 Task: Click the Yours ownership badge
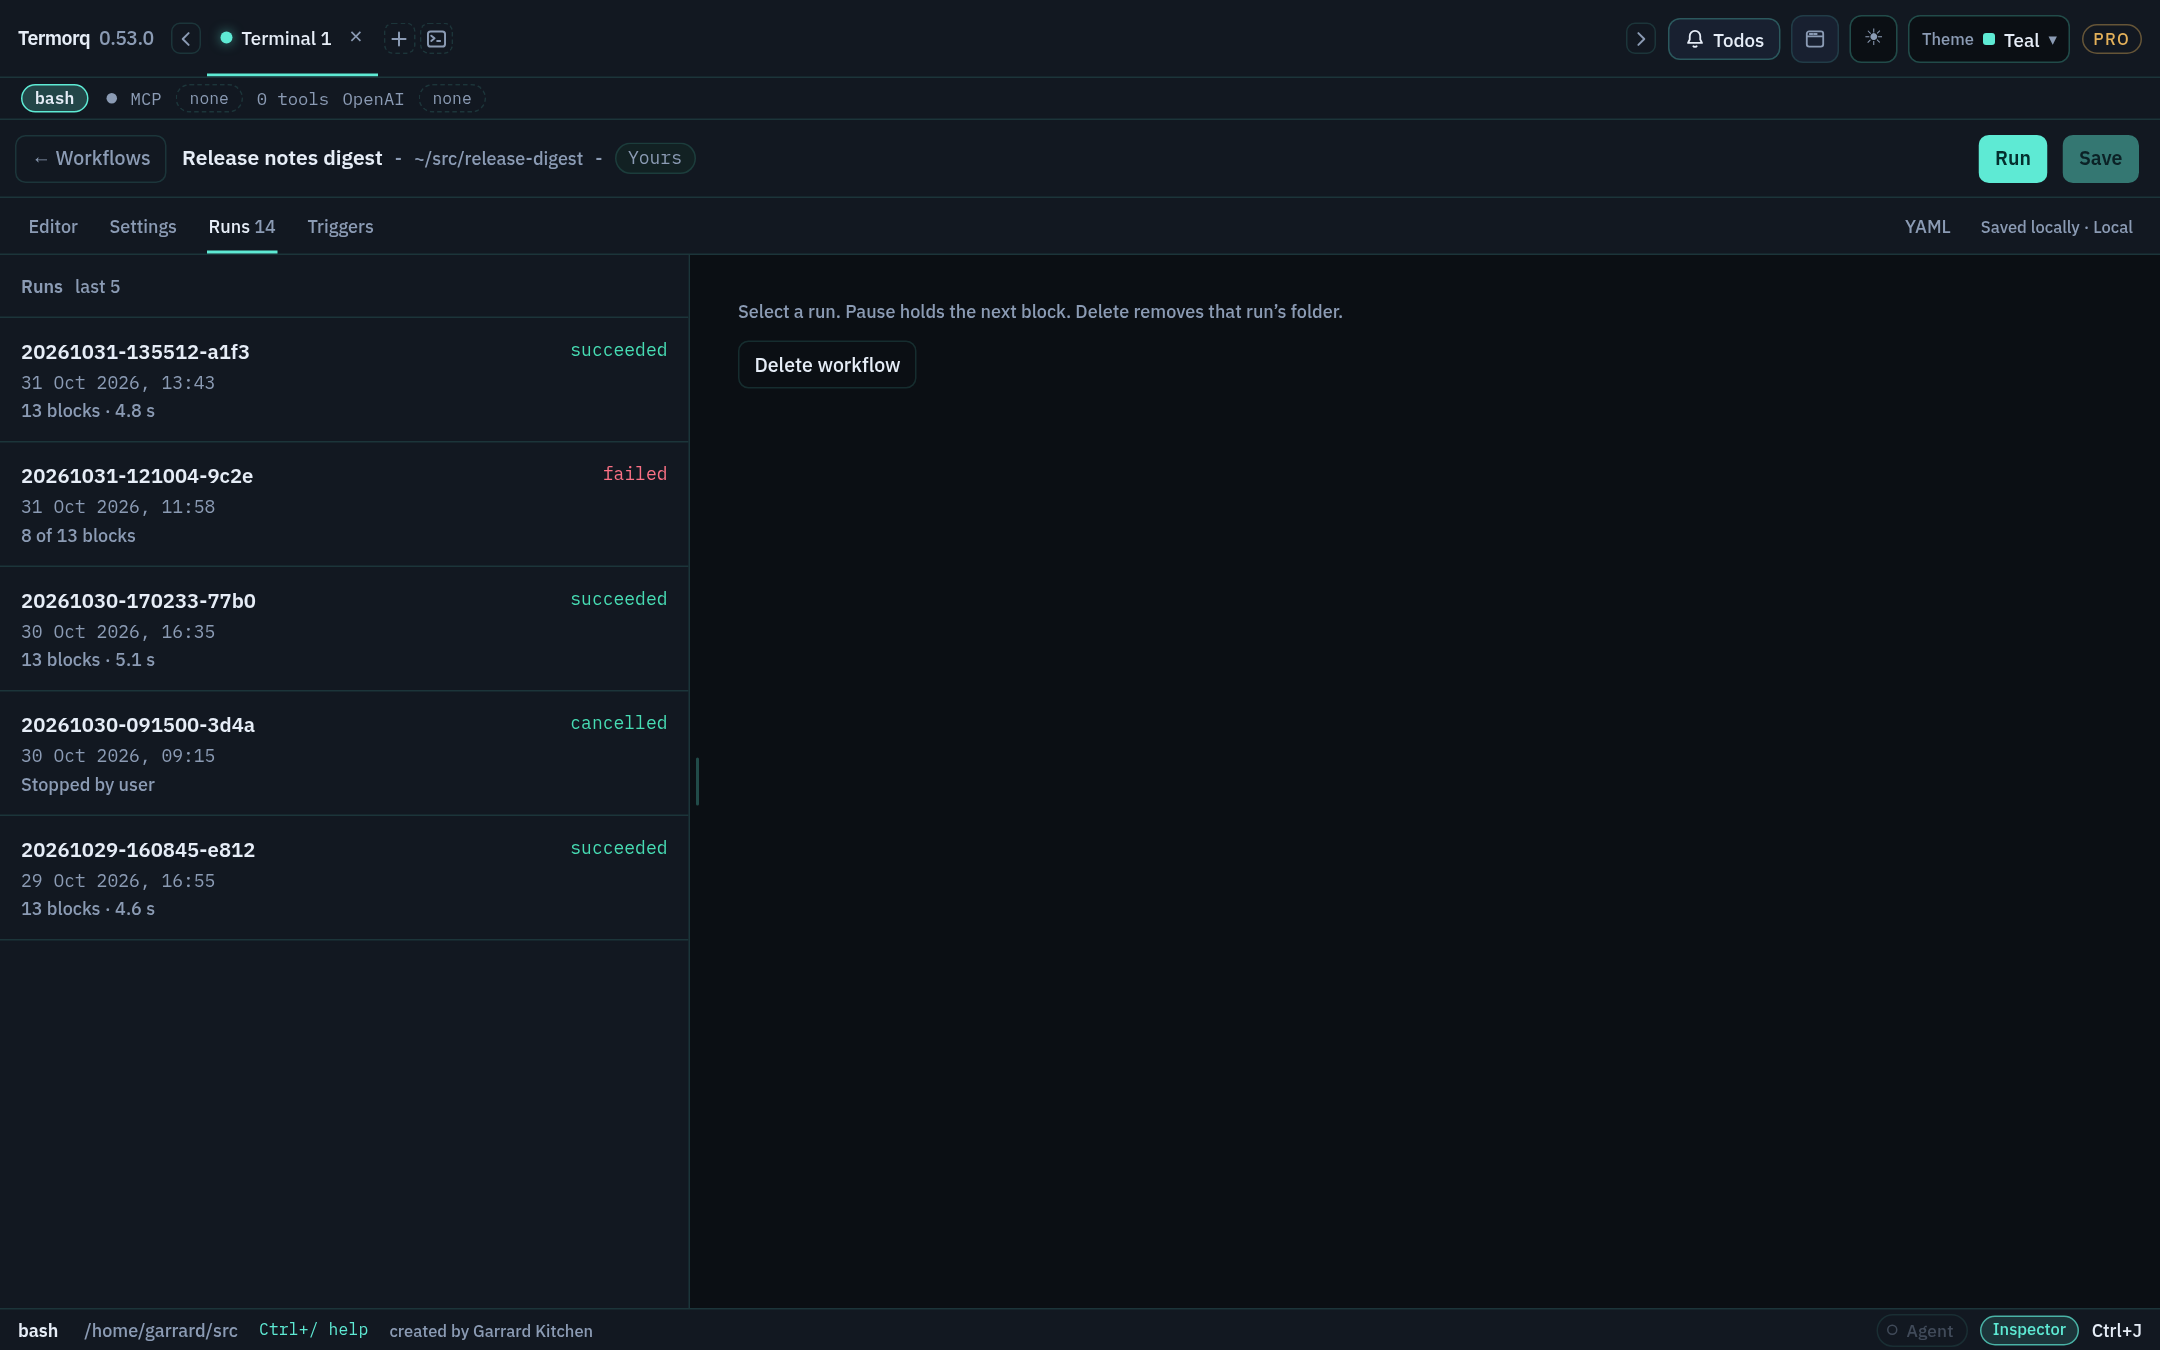[655, 158]
